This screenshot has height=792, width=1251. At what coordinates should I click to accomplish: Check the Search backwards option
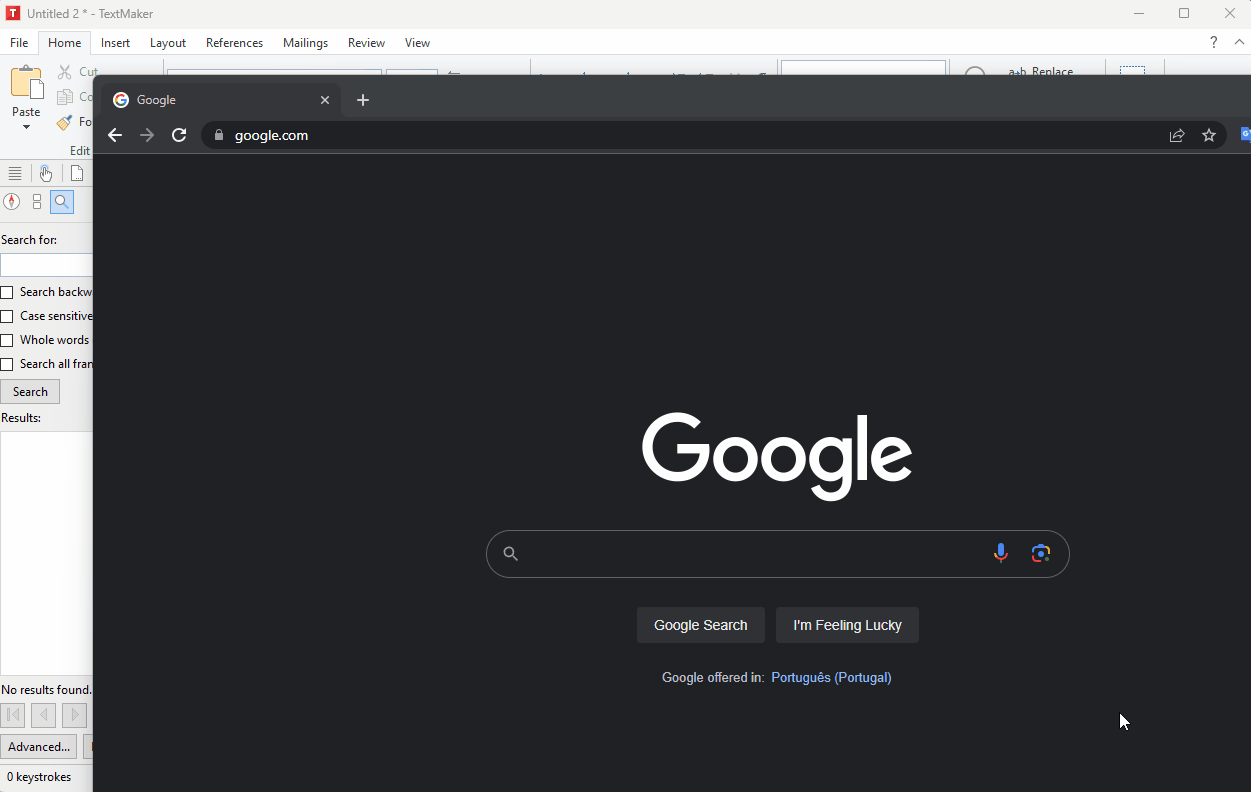click(x=7, y=292)
